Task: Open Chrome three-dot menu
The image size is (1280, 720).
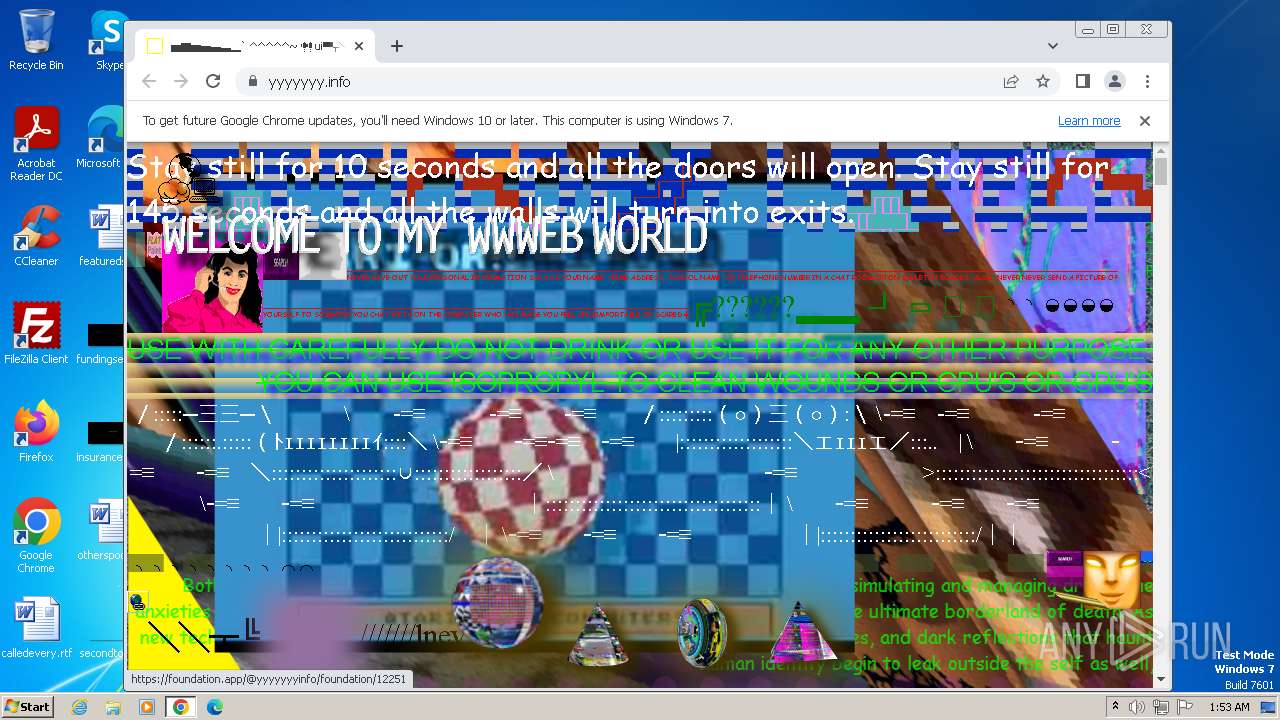Action: coord(1147,81)
